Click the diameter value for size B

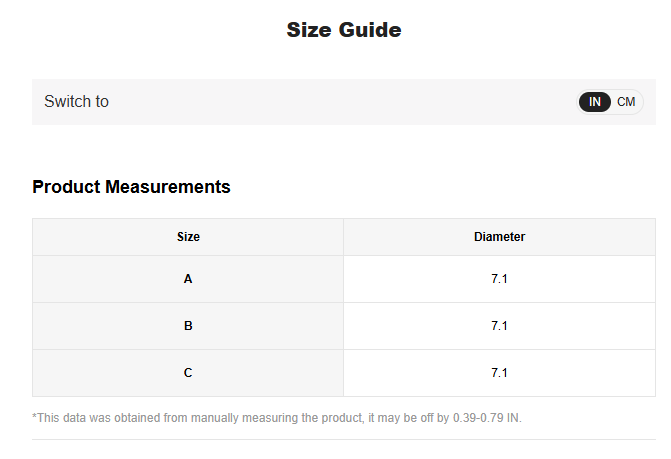point(499,326)
